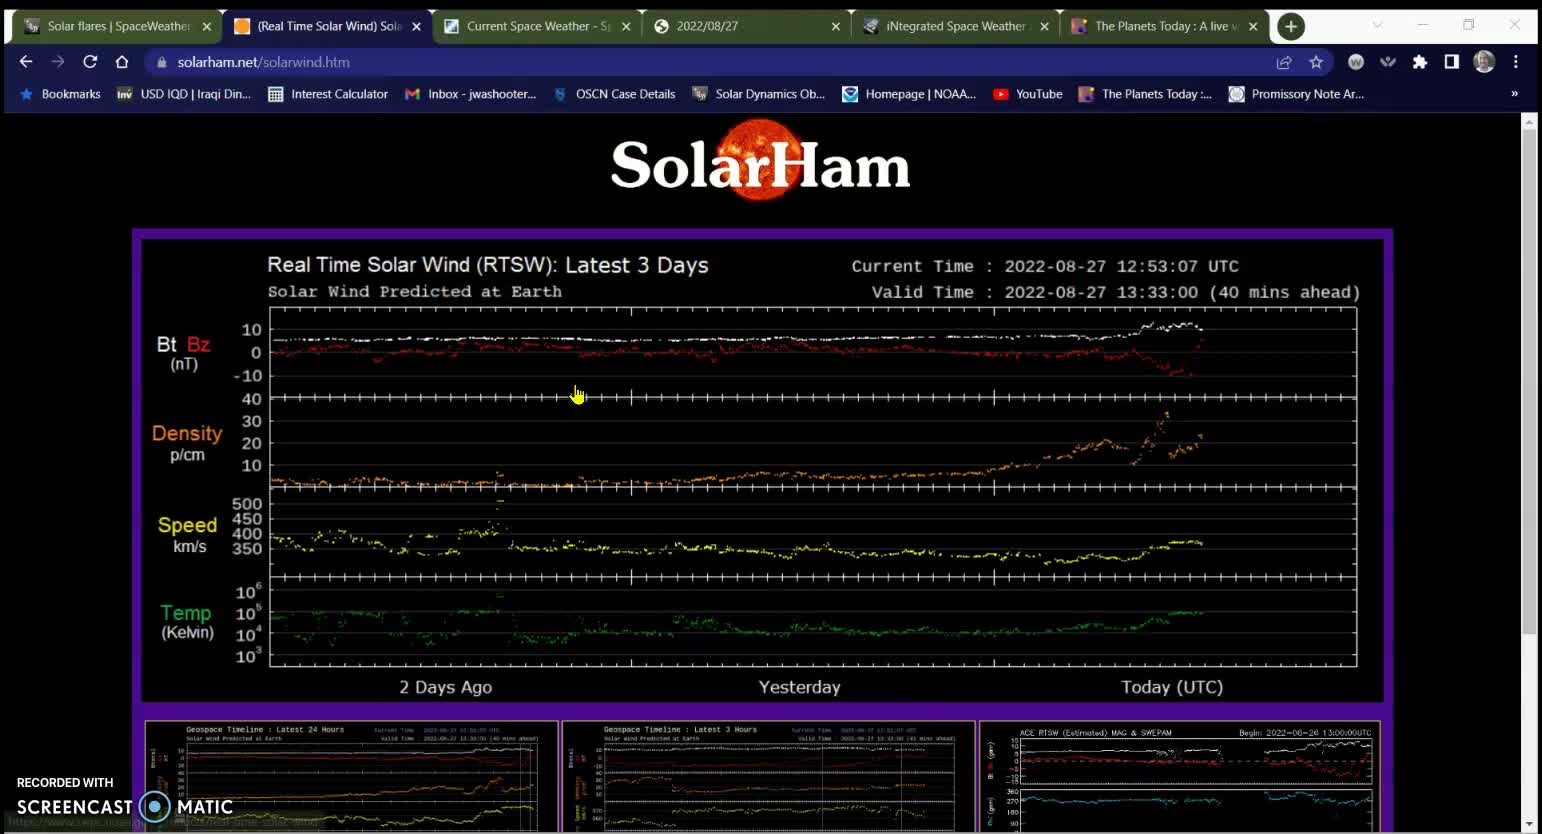Click the scrollbar up arrow
1542x834 pixels.
point(1528,121)
